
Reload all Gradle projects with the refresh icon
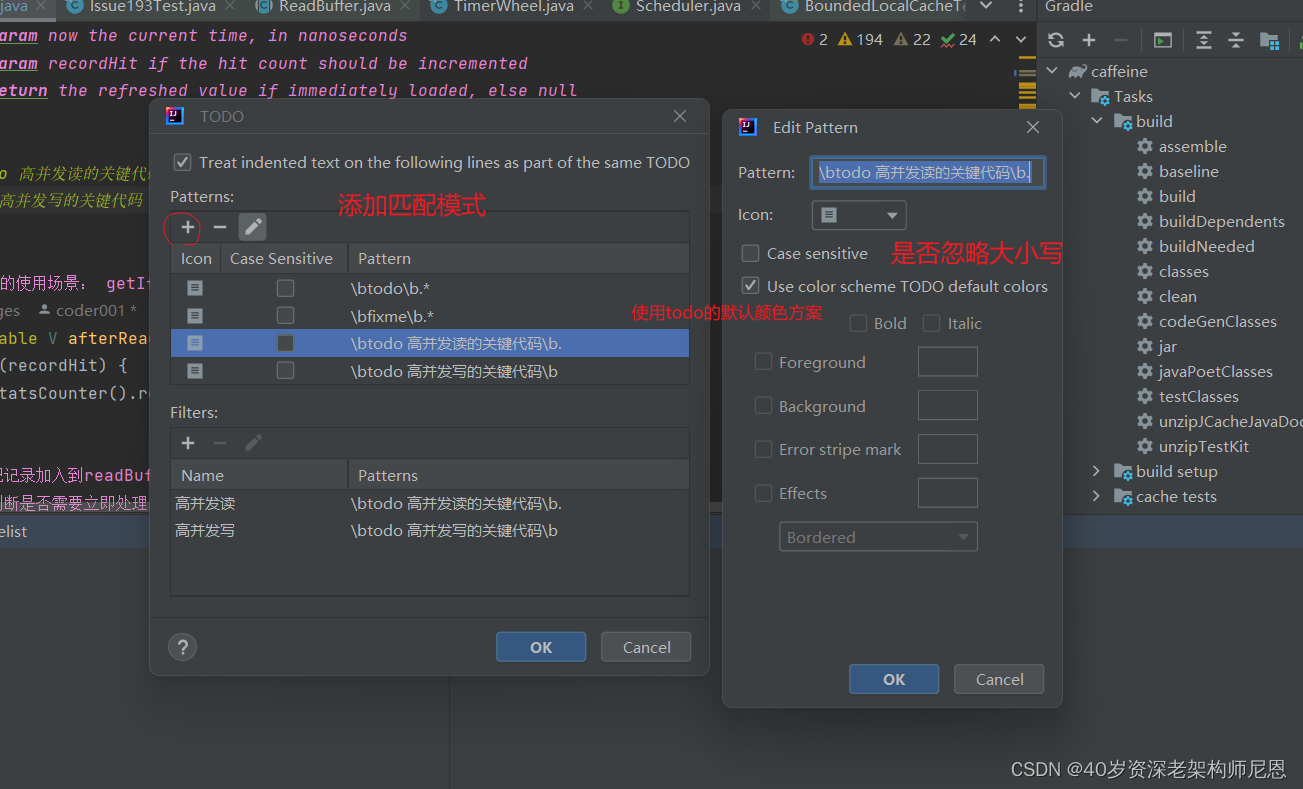1056,40
